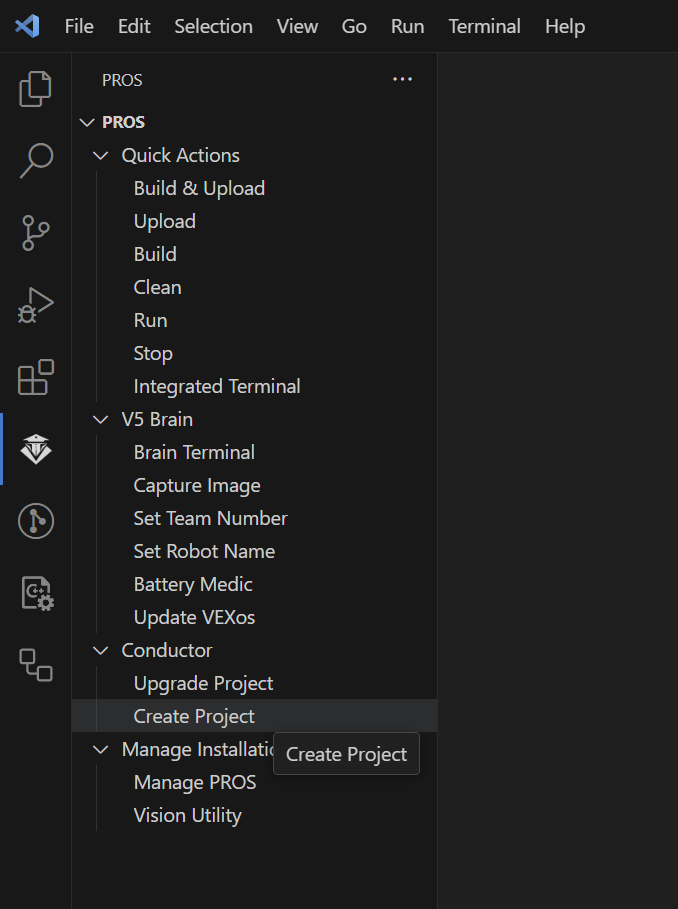678x909 pixels.
Task: Click Create Project in Conductor
Action: [x=194, y=717]
